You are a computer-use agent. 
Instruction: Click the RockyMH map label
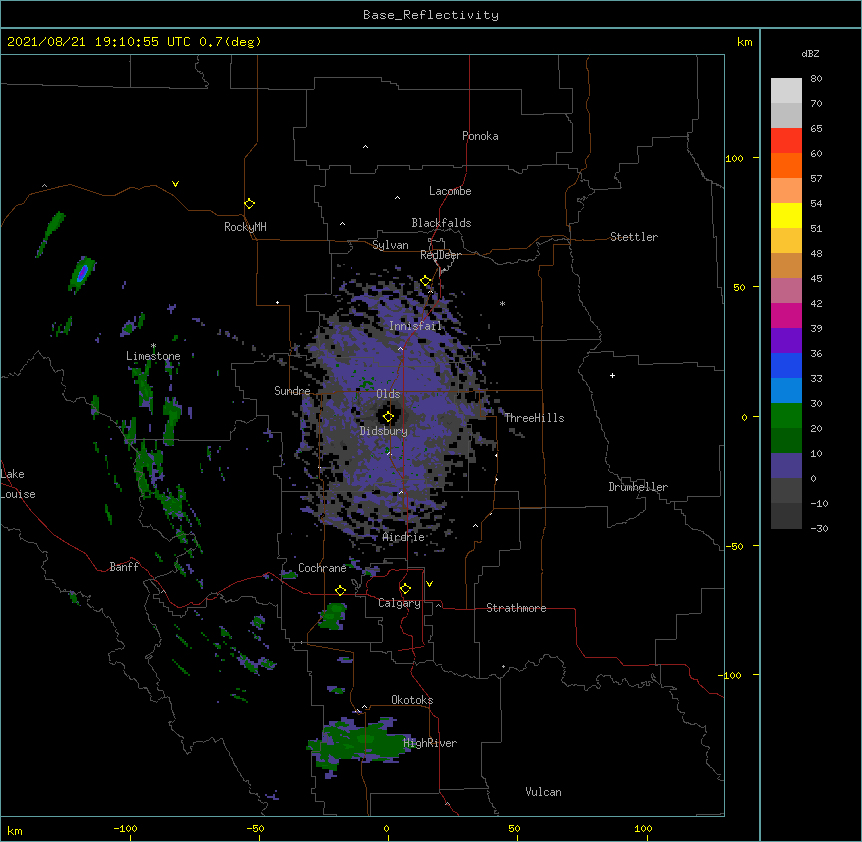point(245,227)
